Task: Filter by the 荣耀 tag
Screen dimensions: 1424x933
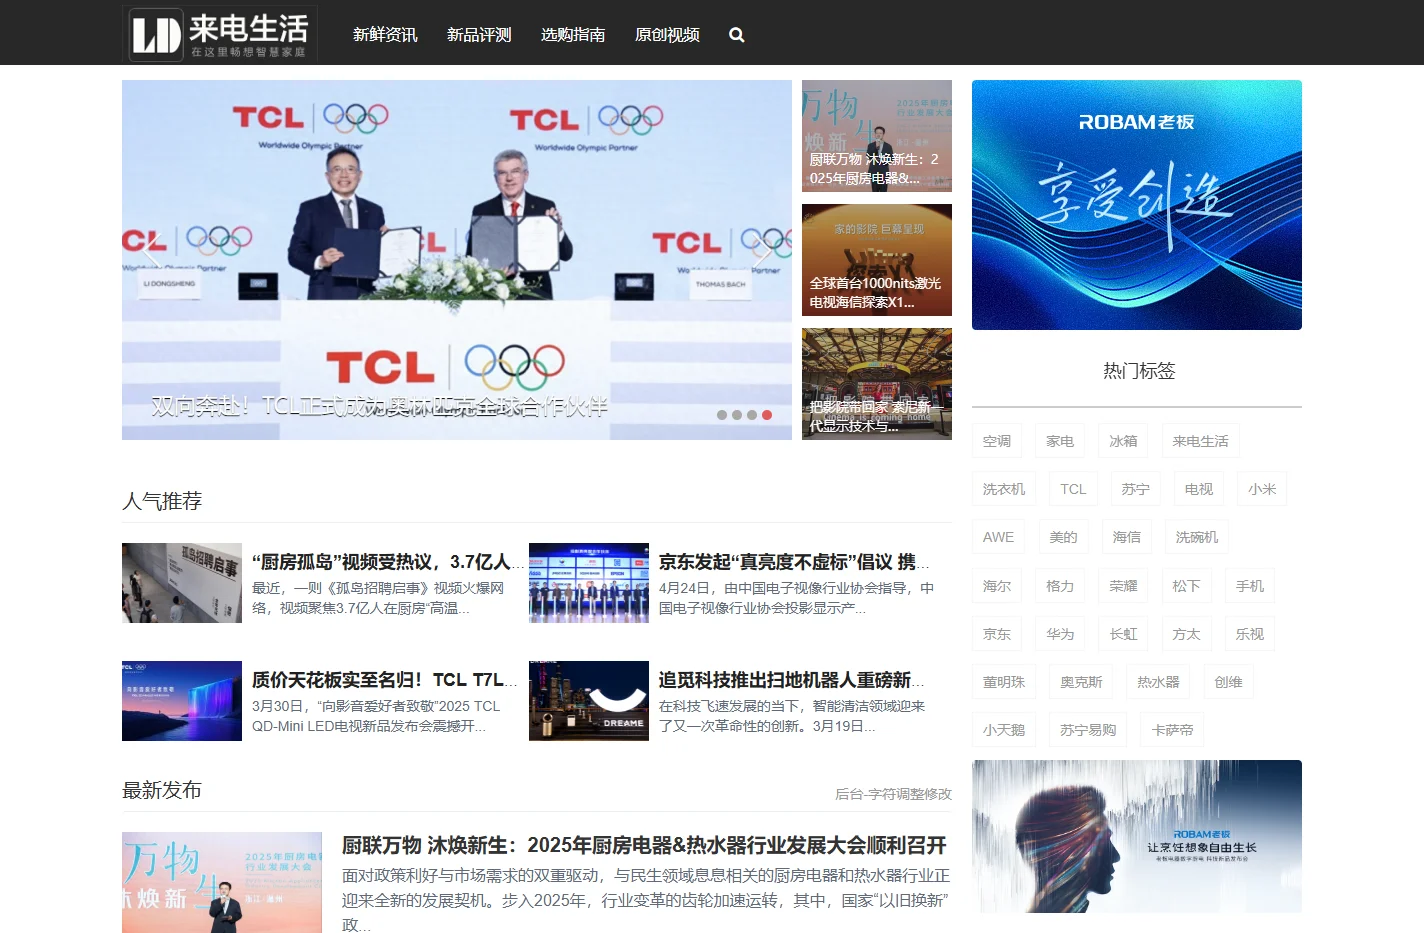Action: point(1124,586)
